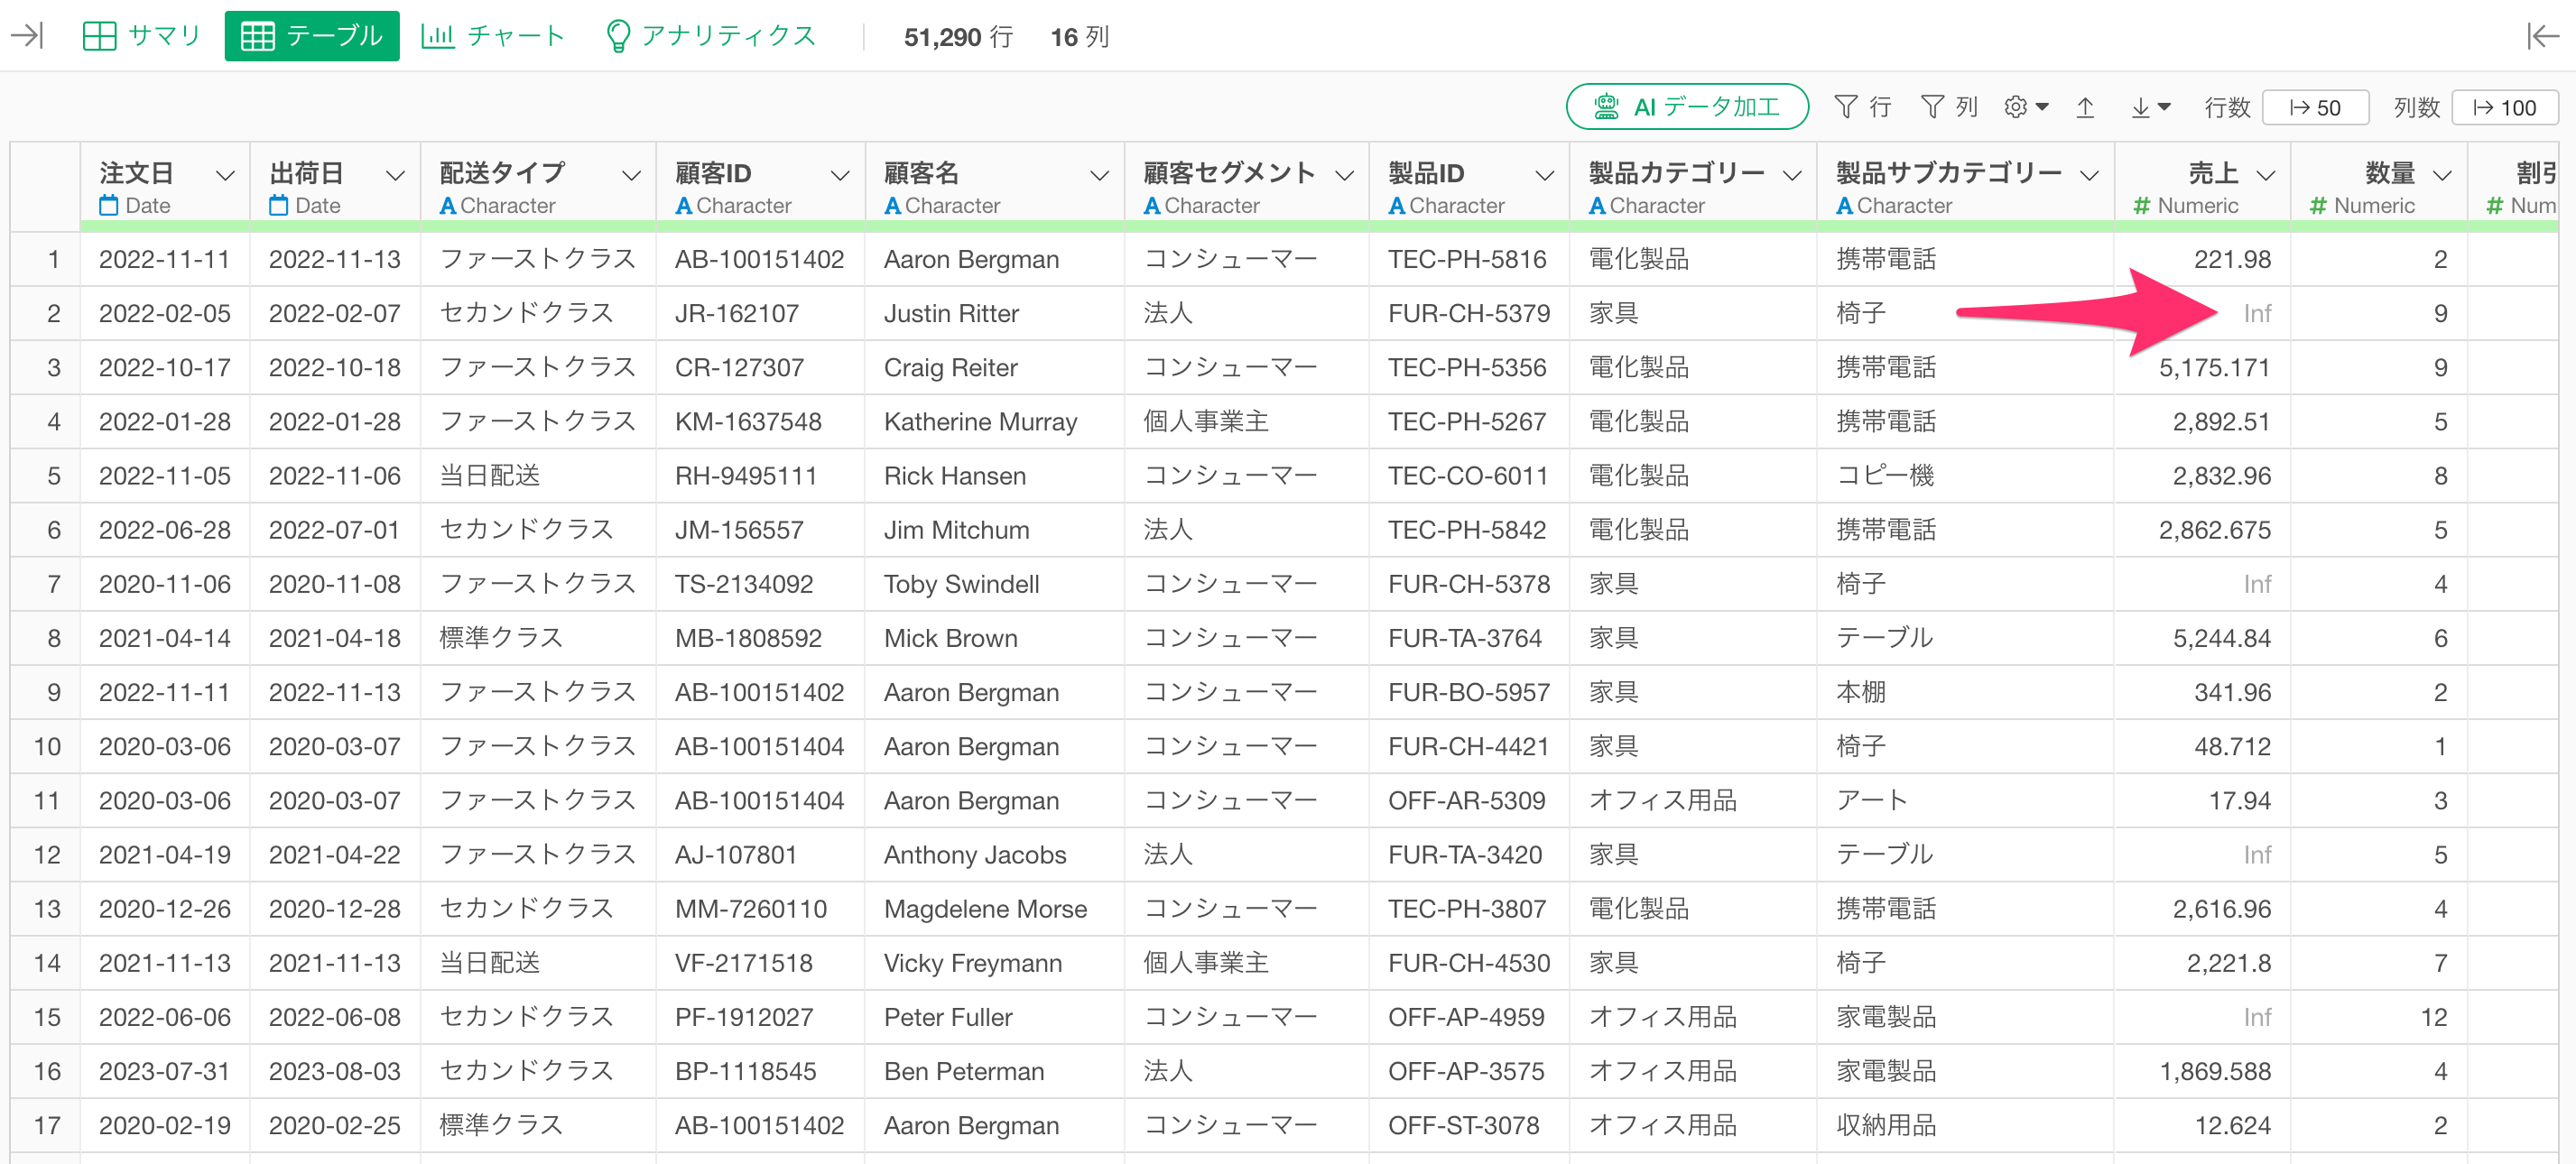Click the robot icon in AI データ加工
Viewport: 2576px width, 1164px height.
click(1606, 107)
